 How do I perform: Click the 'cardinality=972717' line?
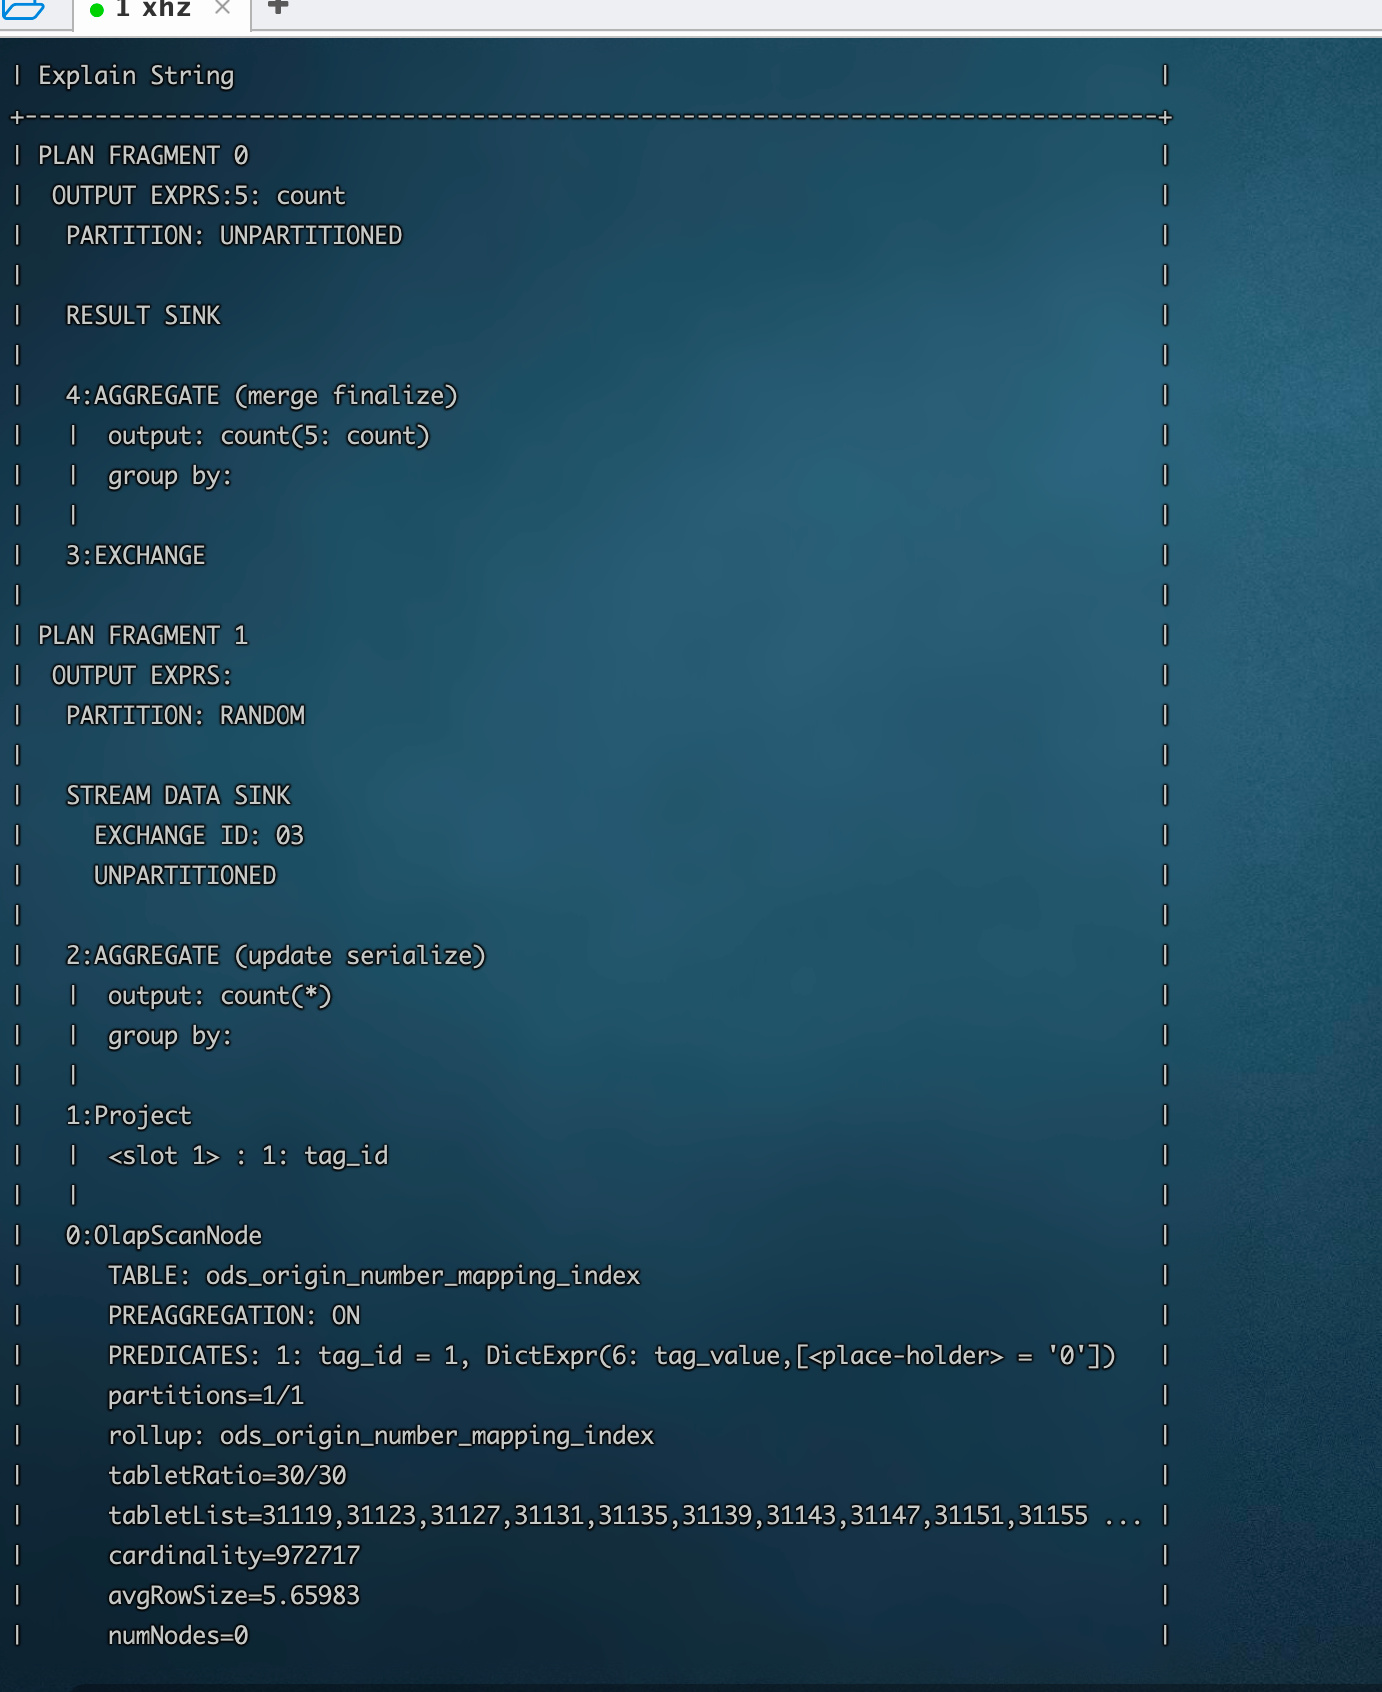234,1556
